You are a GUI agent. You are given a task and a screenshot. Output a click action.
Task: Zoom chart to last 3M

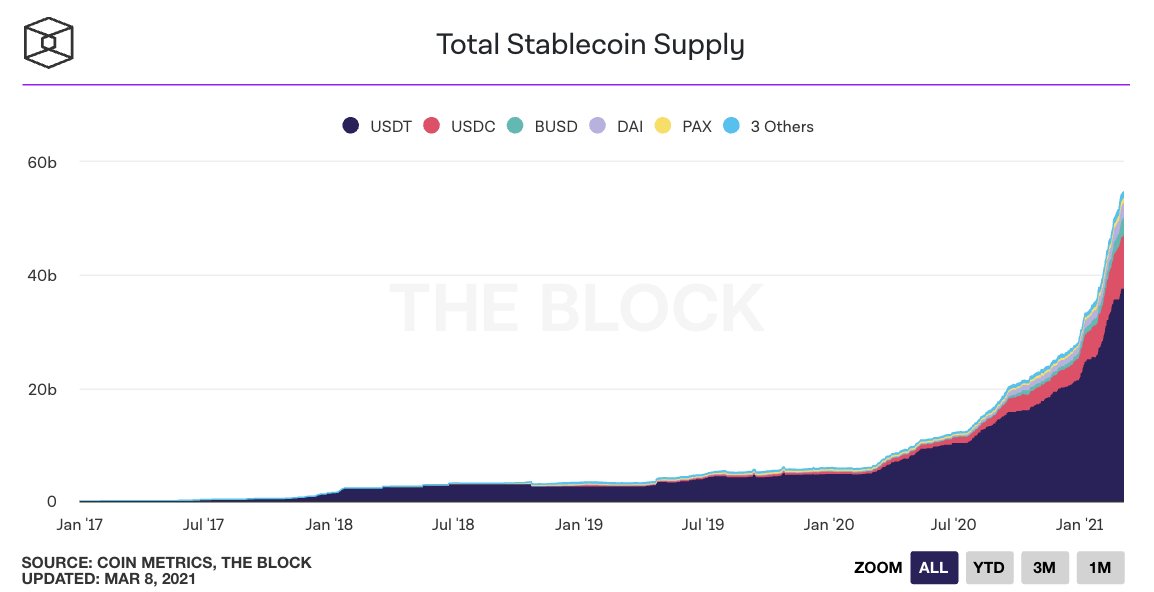1044,568
